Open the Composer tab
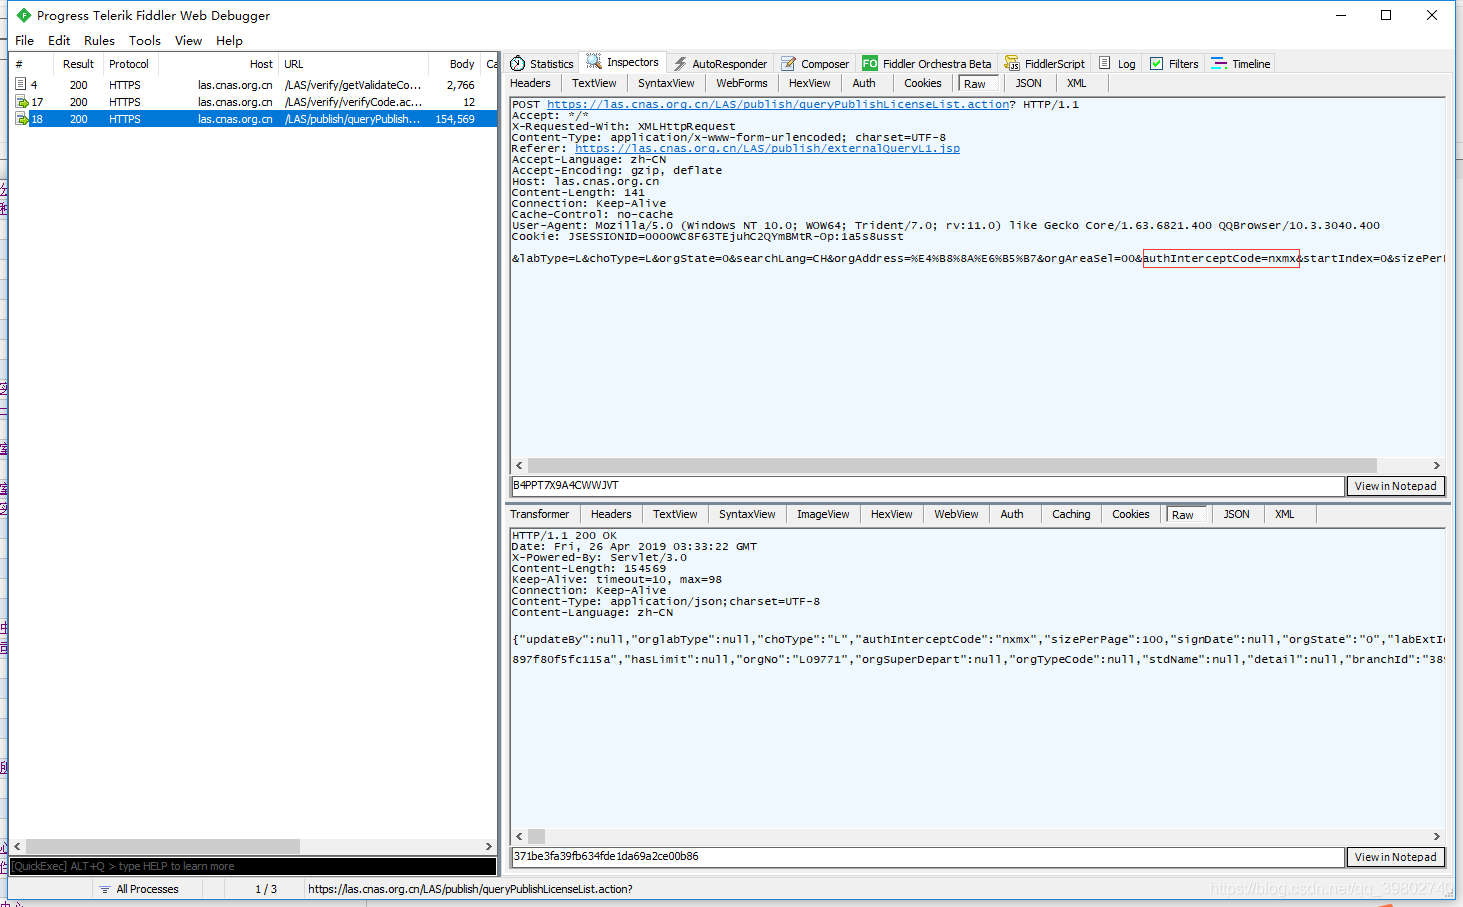The height and width of the screenshot is (907, 1463). click(x=815, y=64)
